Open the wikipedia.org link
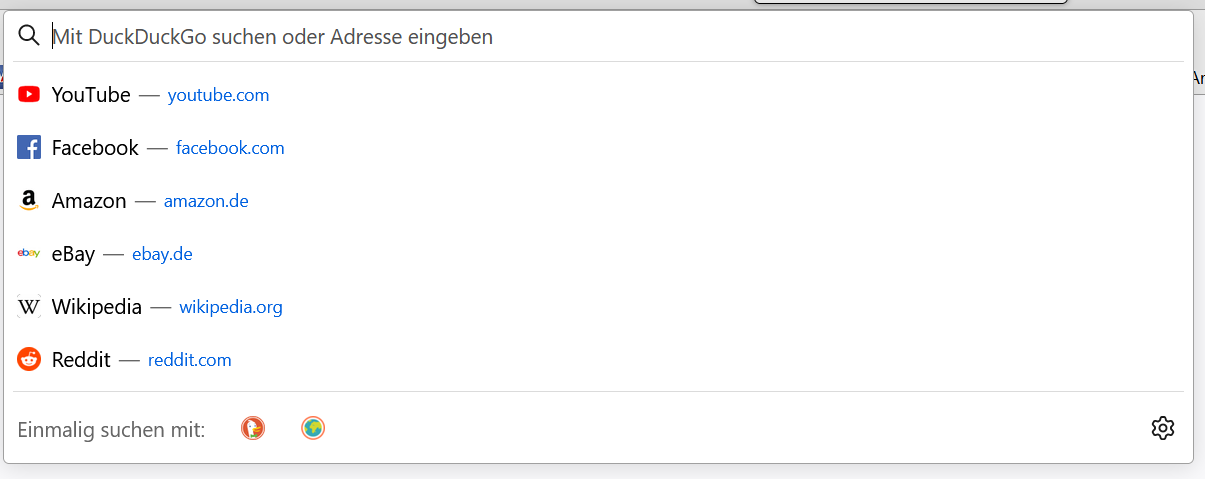 click(x=231, y=307)
